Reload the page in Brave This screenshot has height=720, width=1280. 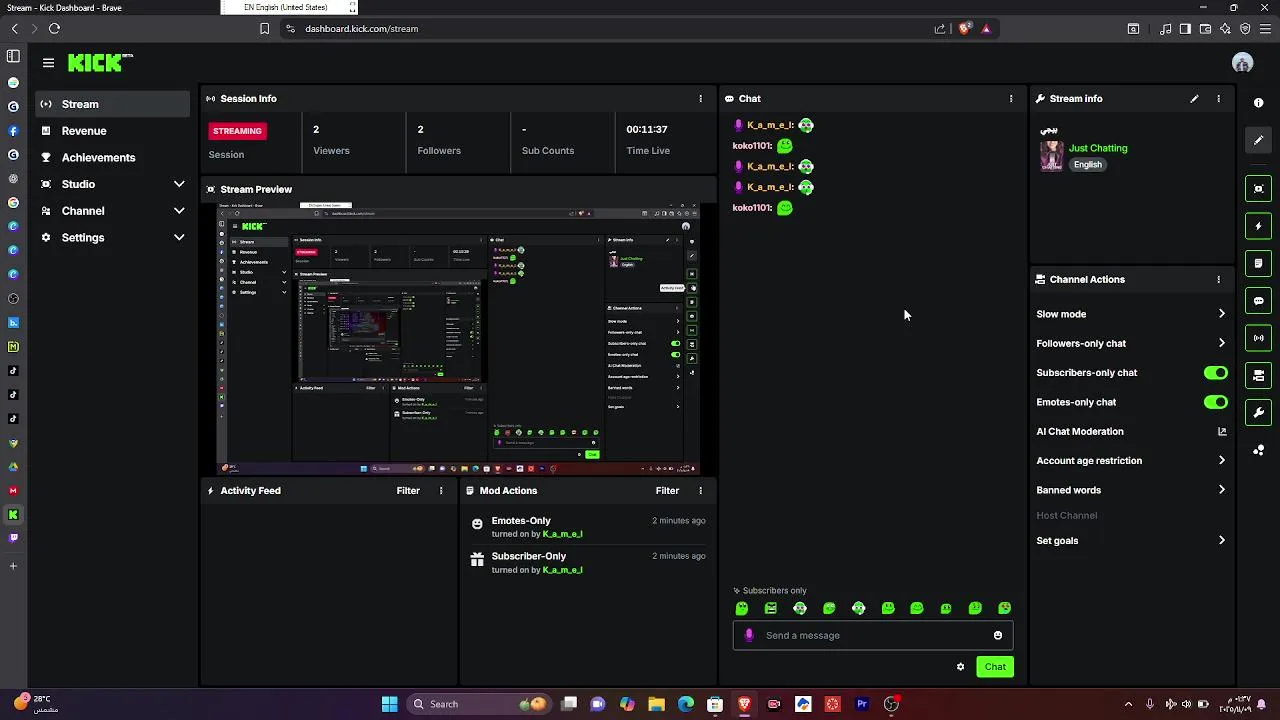54,29
